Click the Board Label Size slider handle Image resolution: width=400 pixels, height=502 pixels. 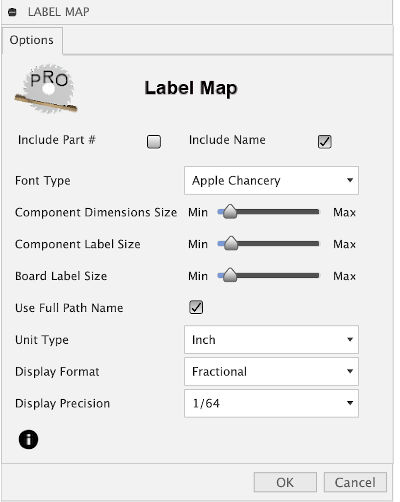(230, 275)
